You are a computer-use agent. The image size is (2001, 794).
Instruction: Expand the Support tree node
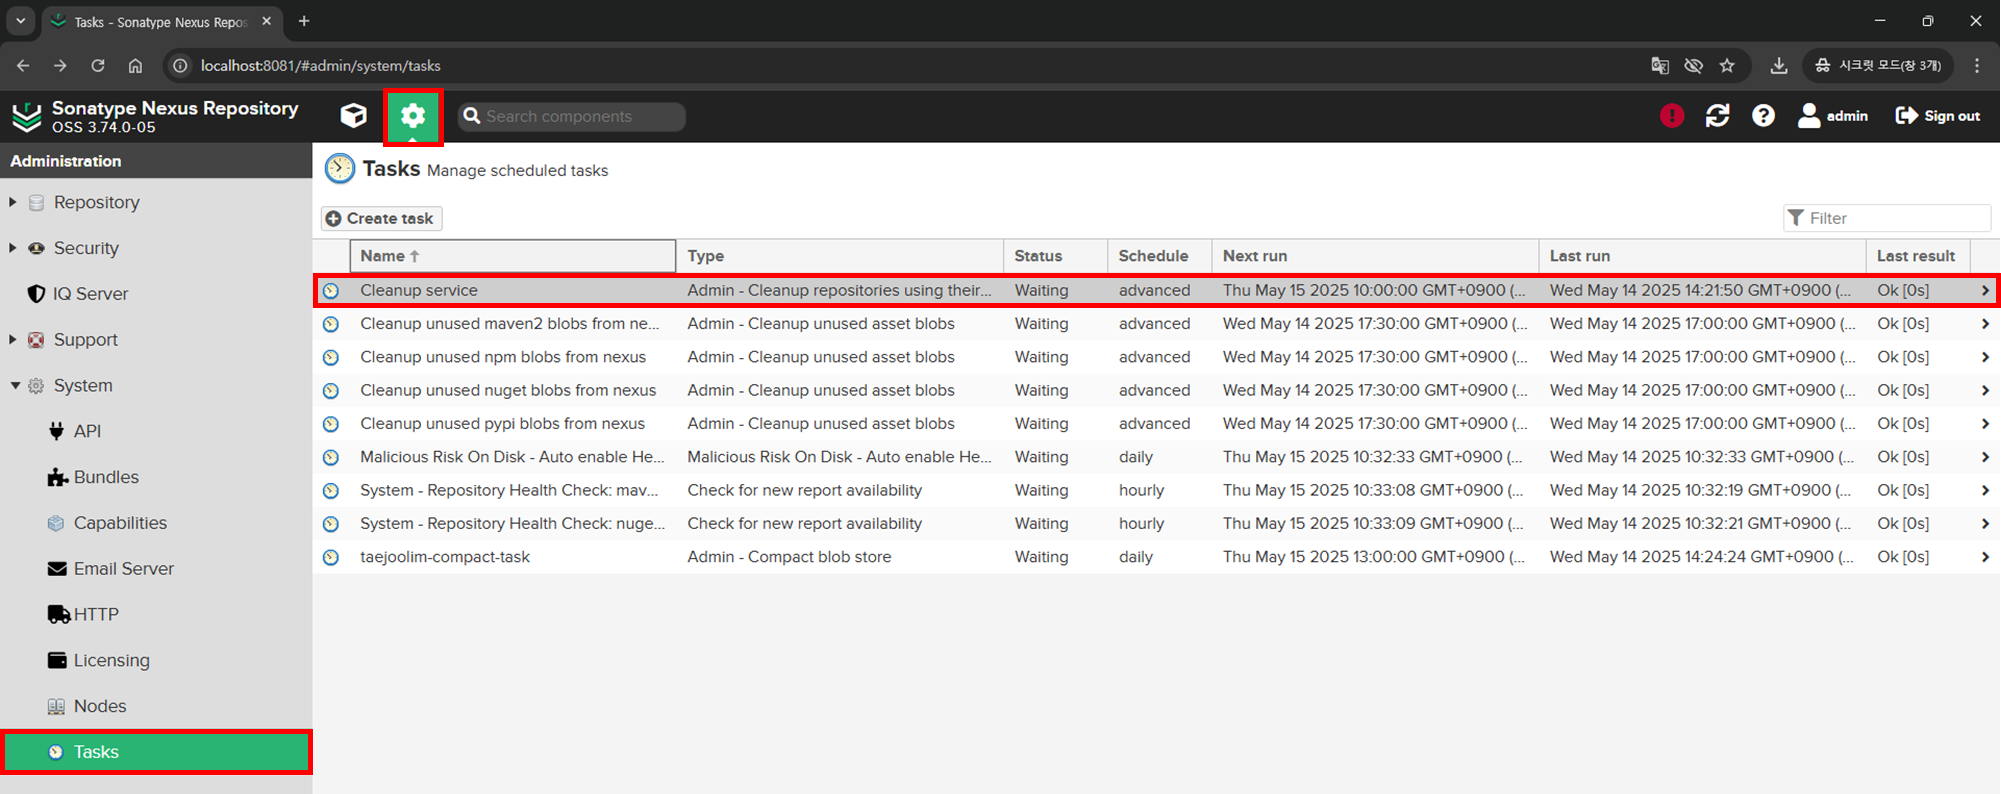(x=13, y=339)
